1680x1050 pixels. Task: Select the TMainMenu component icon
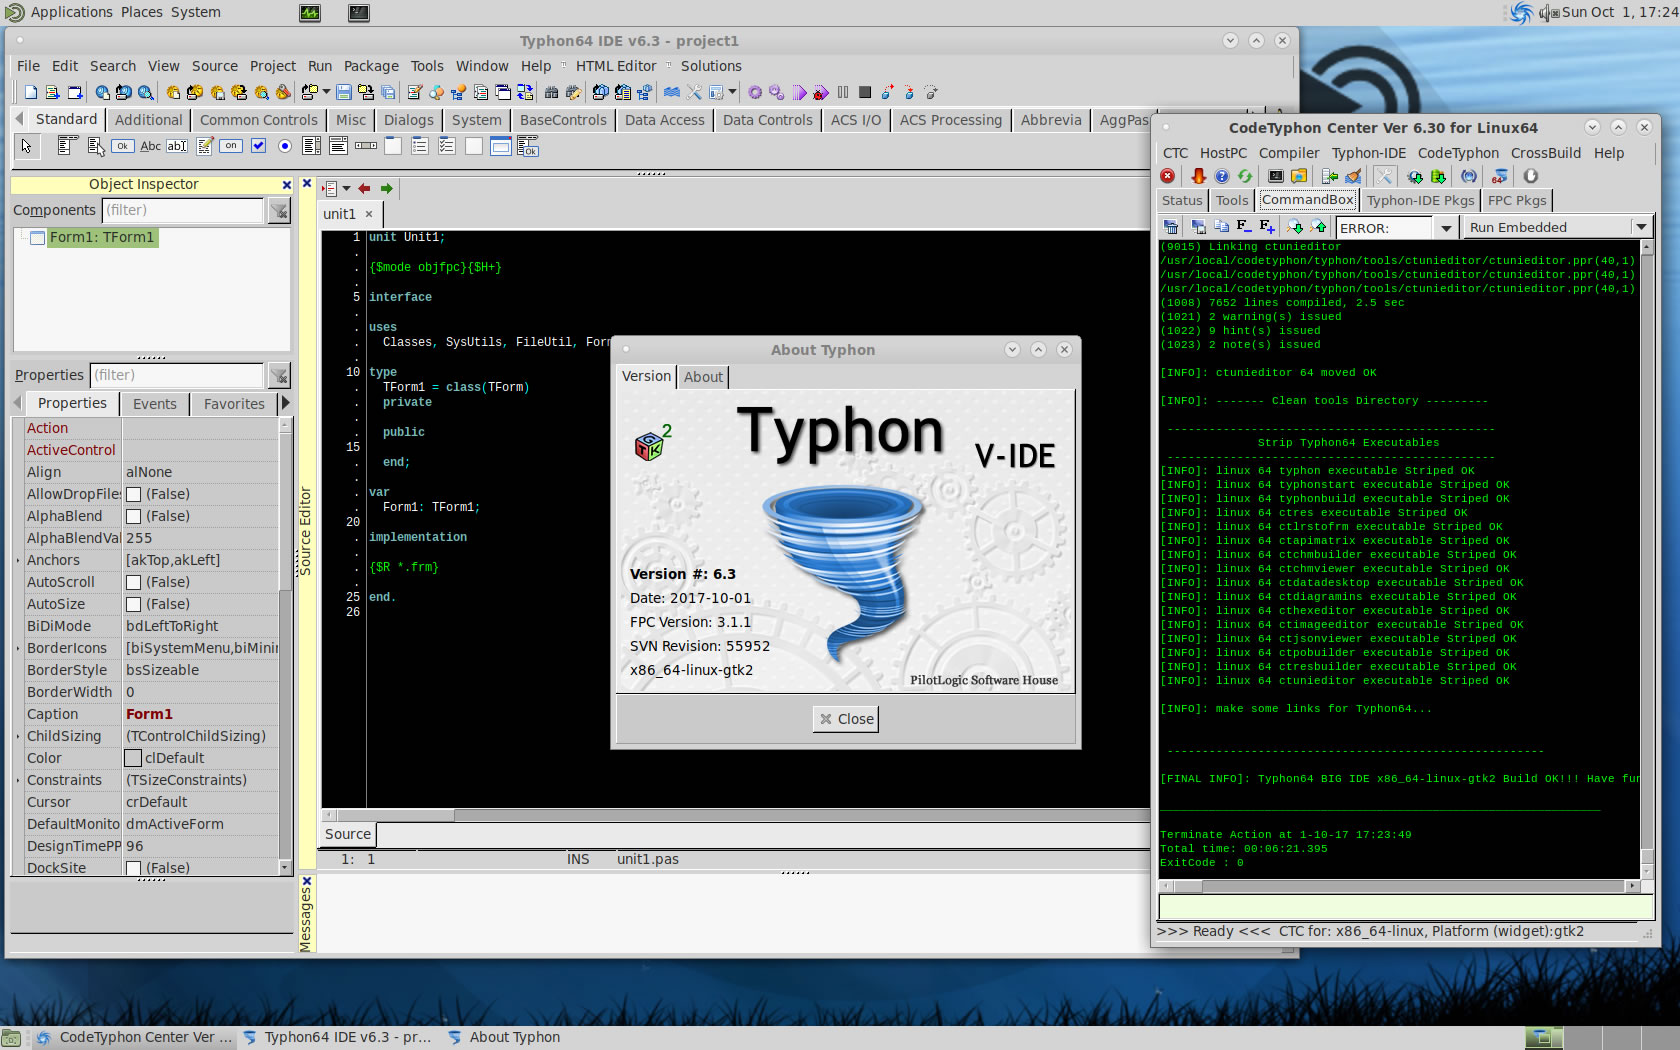pos(67,146)
